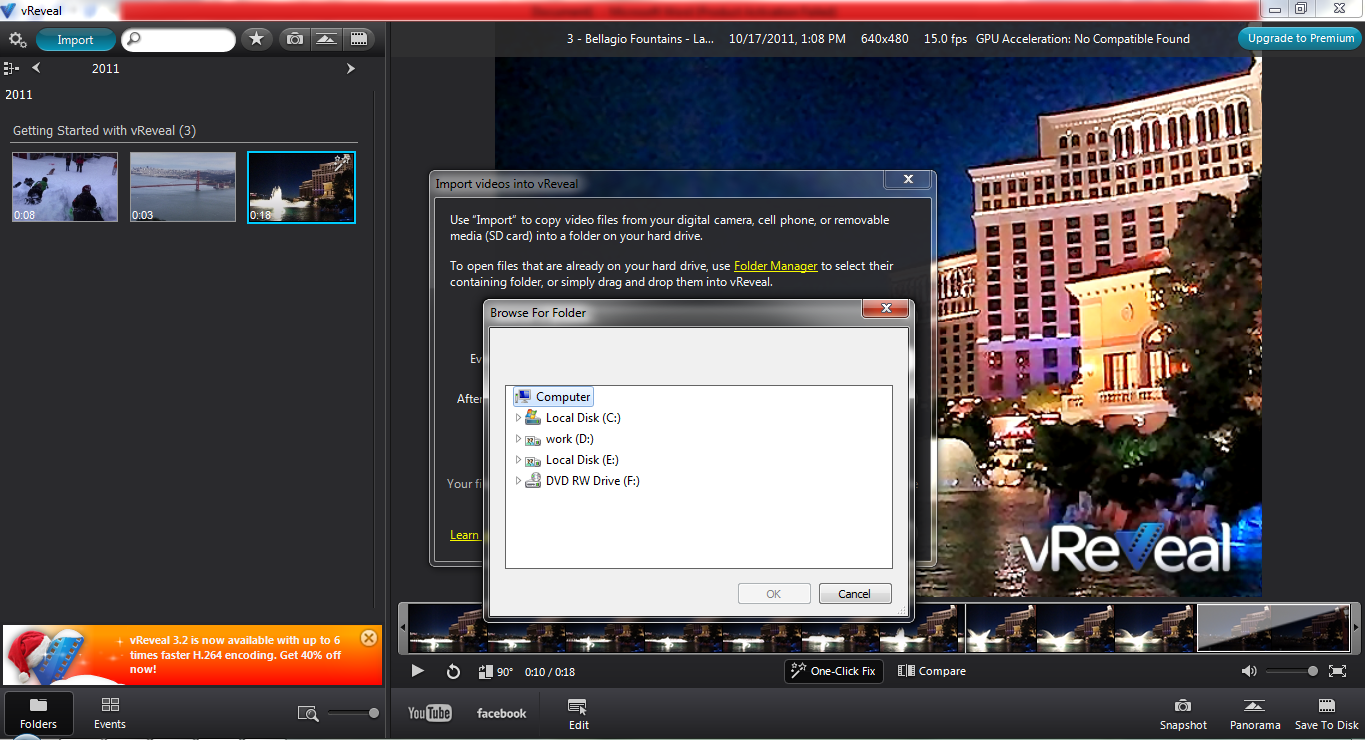Toggle the folder tree list icon
The width and height of the screenshot is (1365, 740).
[x=11, y=68]
